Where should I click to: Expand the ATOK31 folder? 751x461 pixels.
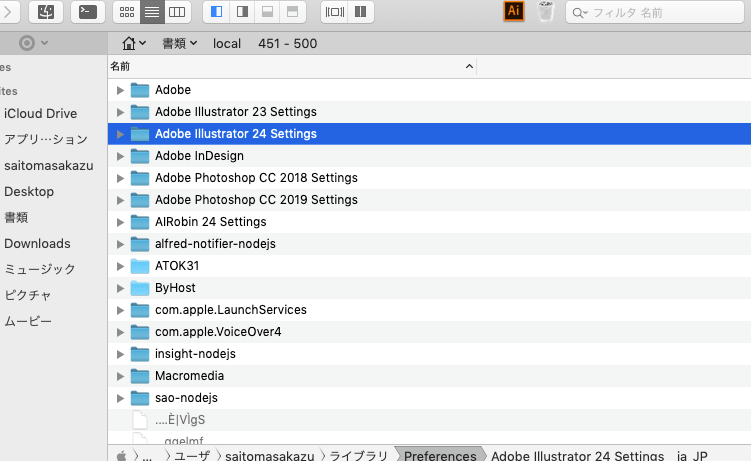(x=120, y=266)
